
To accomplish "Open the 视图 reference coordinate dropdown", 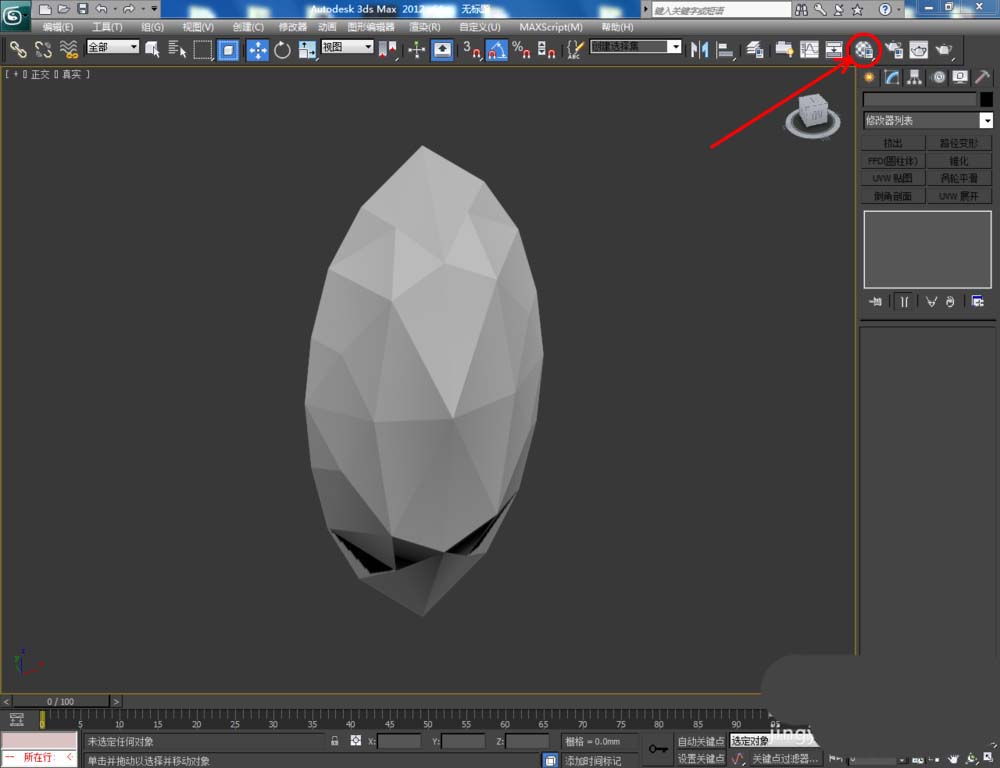I will pyautogui.click(x=347, y=47).
